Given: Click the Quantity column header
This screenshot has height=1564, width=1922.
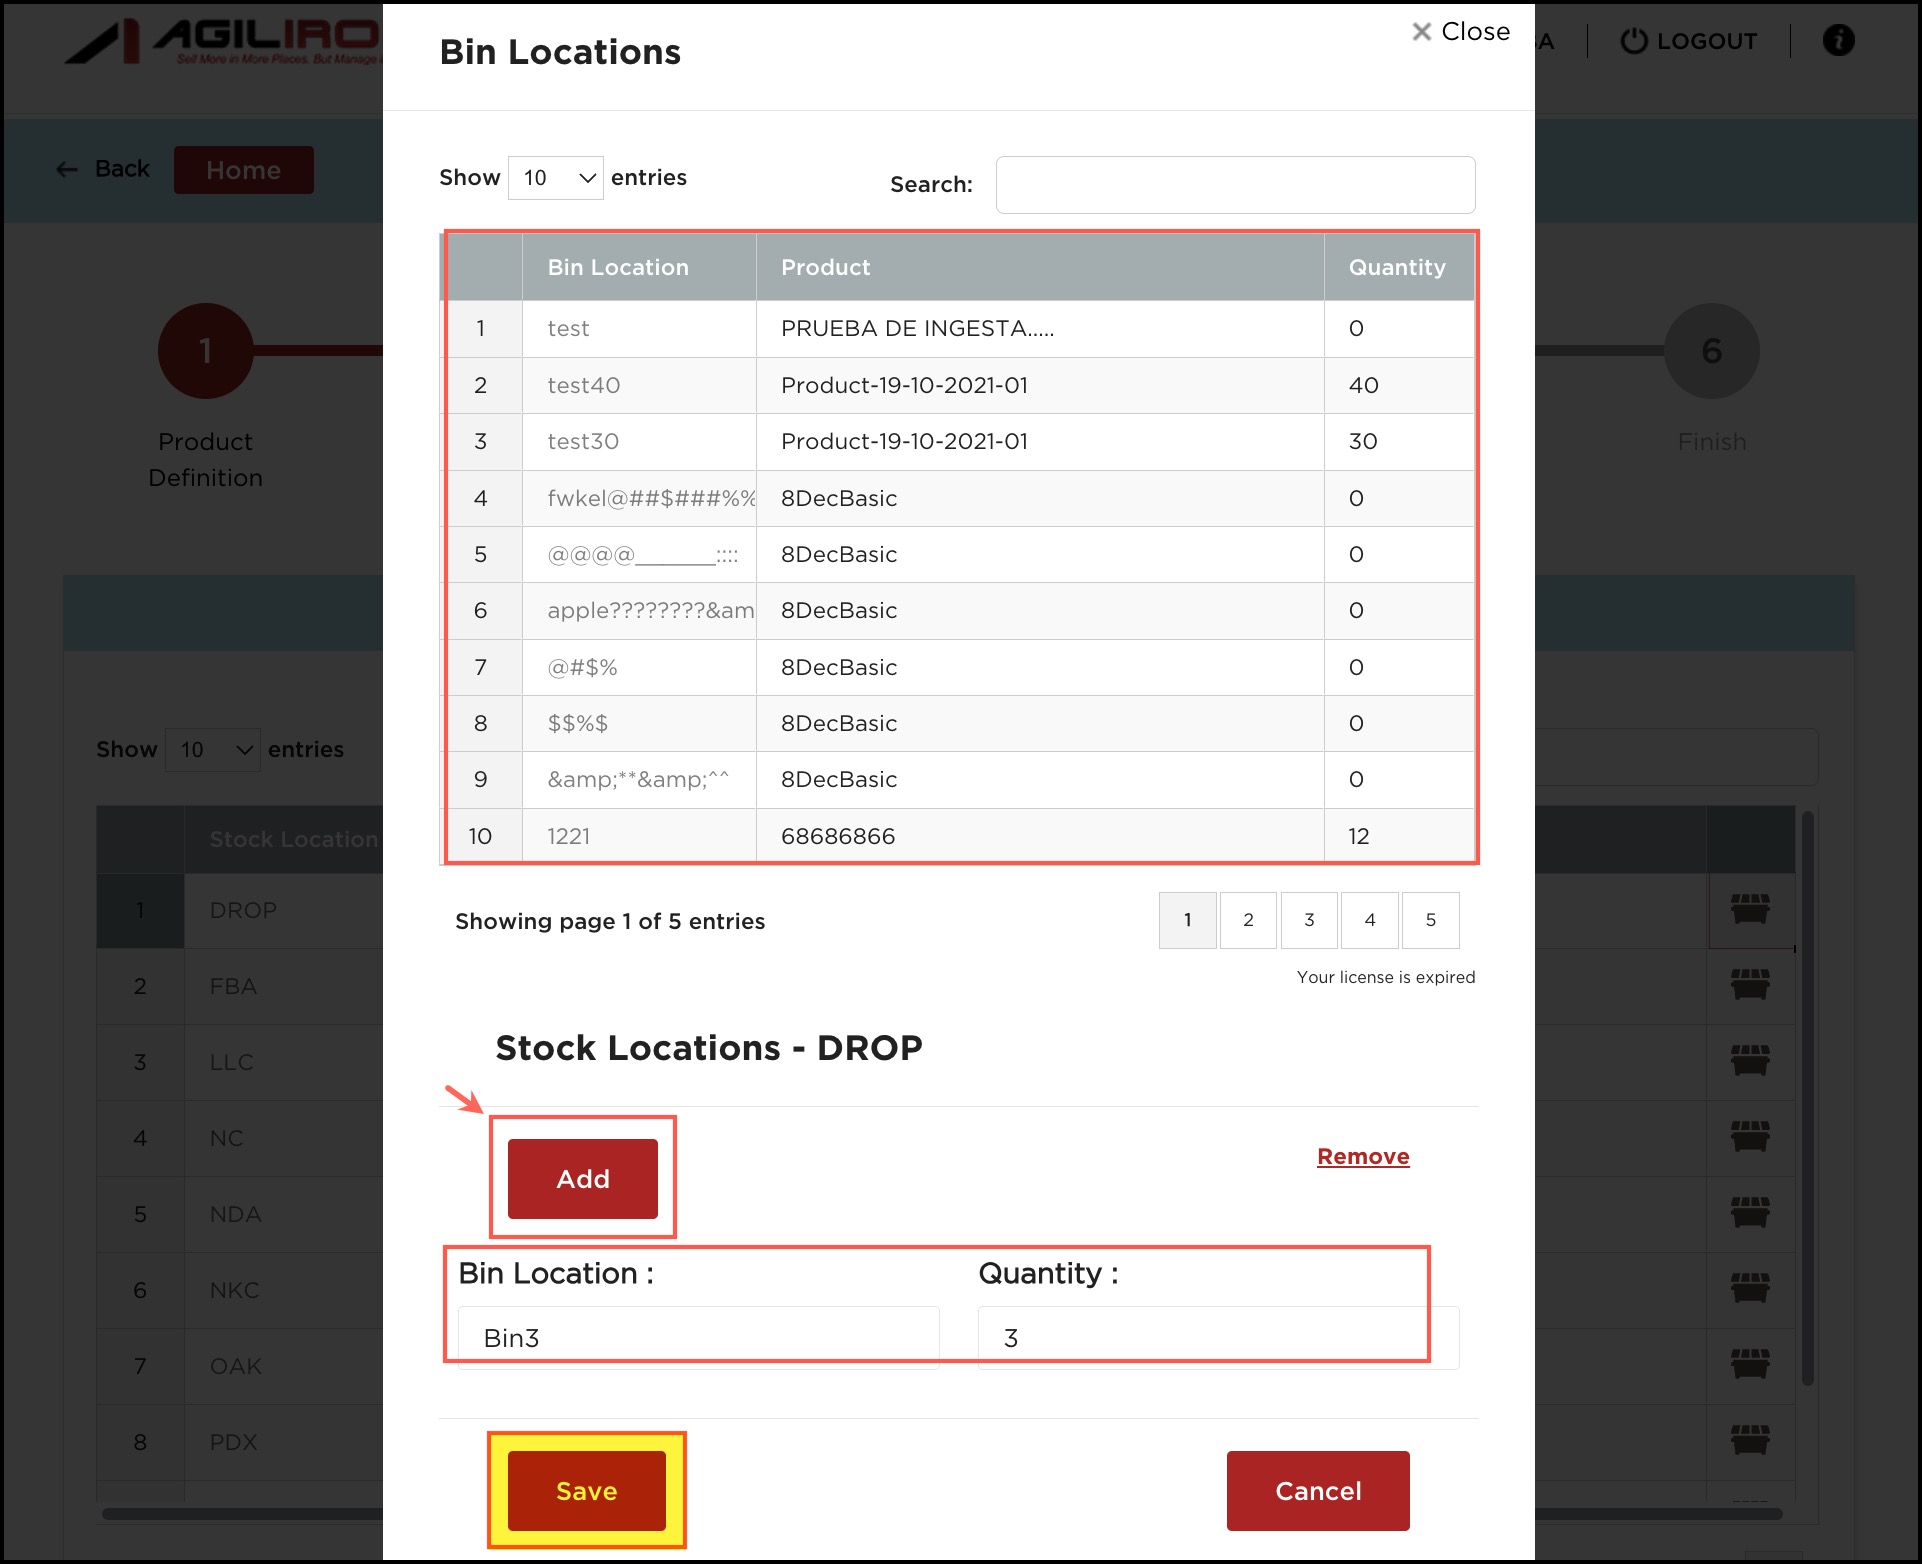Looking at the screenshot, I should [x=1397, y=267].
